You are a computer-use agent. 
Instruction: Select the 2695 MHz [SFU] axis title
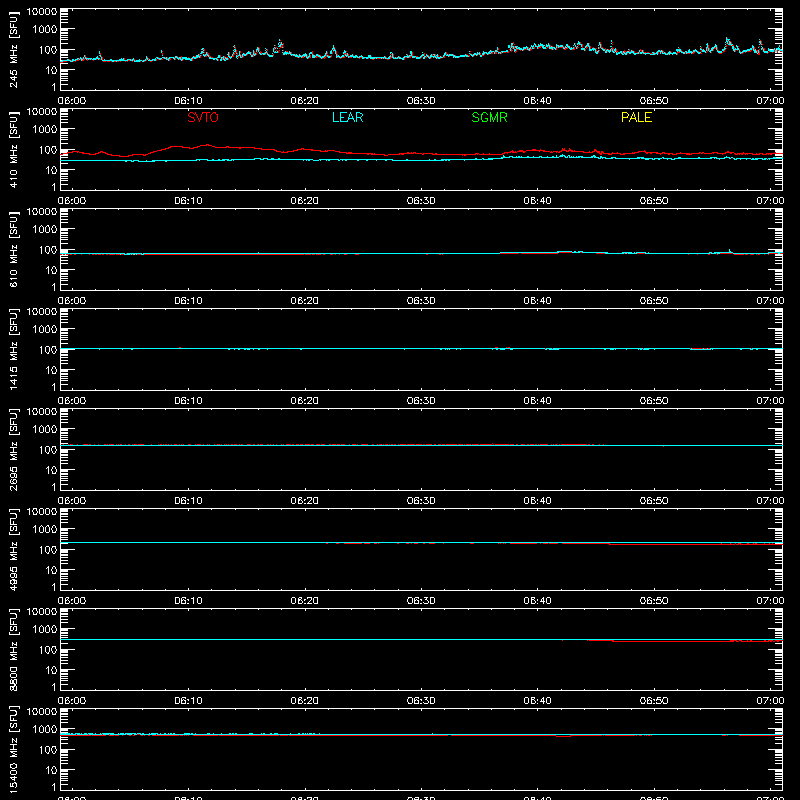pyautogui.click(x=14, y=449)
